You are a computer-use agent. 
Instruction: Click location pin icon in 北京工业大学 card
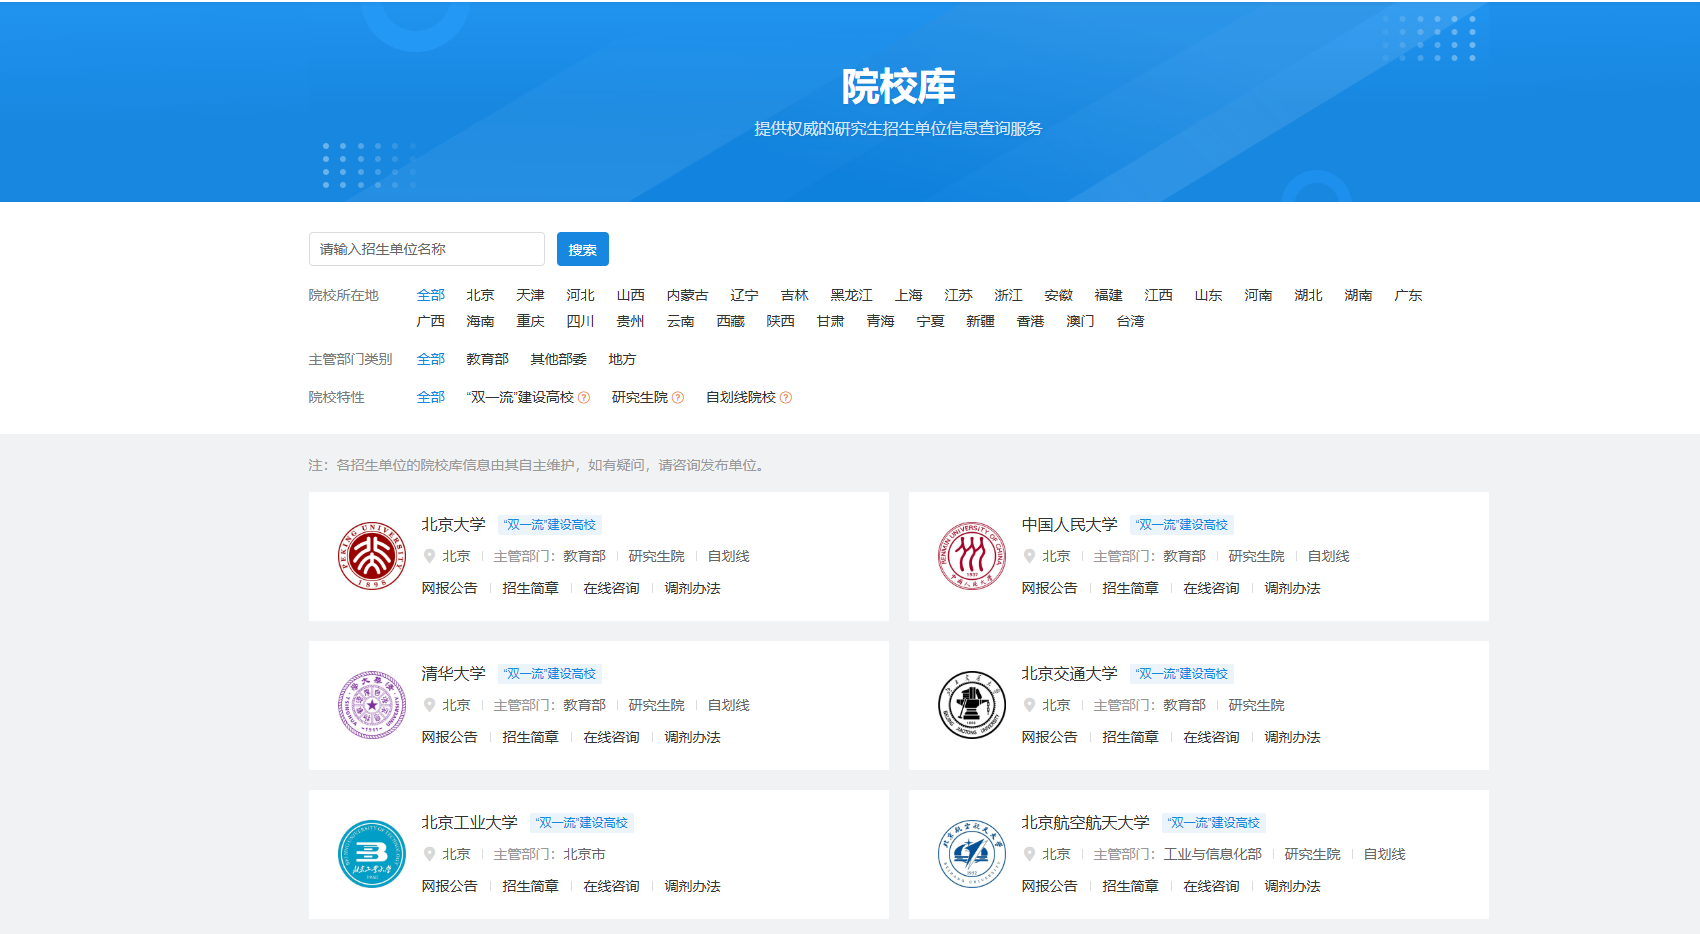click(x=429, y=854)
